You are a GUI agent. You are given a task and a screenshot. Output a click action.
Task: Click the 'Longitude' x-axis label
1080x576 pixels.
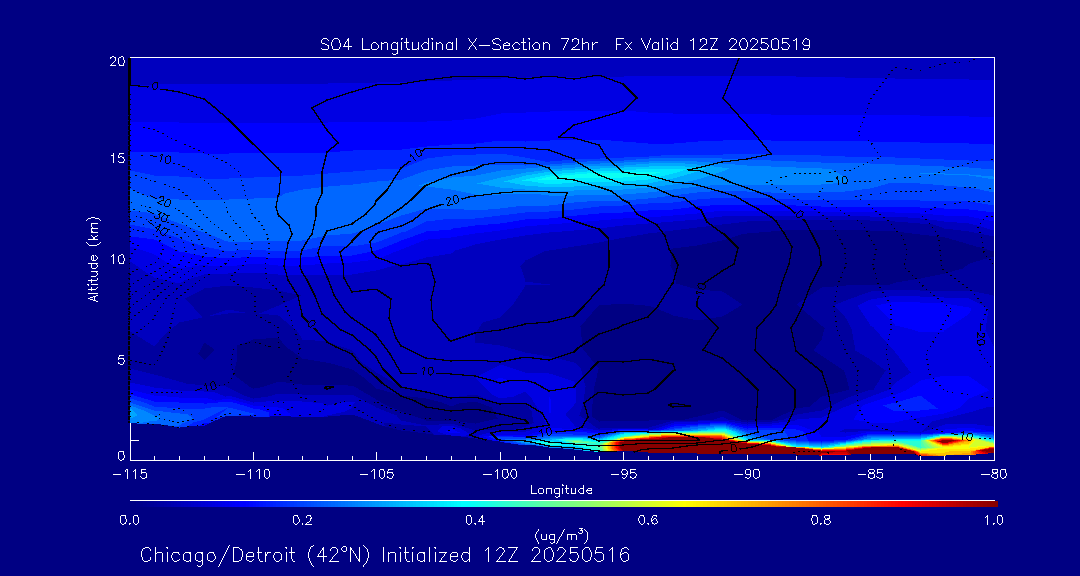point(561,490)
